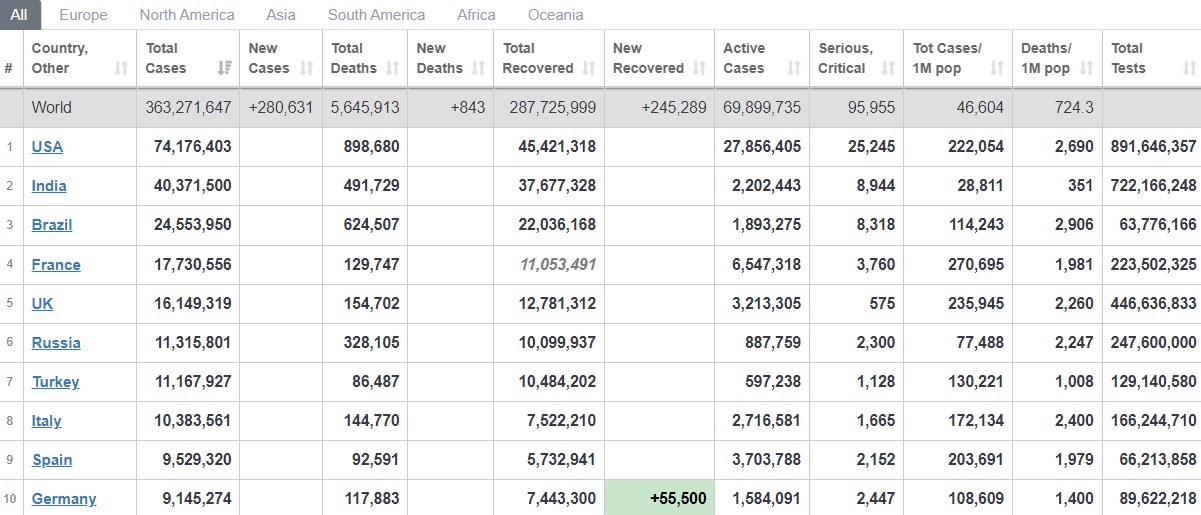
Task: Show the Oceania tab
Action: 555,15
